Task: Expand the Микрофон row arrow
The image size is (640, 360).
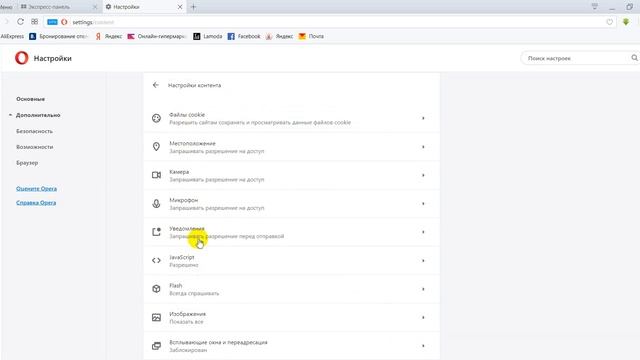Action: 423,203
